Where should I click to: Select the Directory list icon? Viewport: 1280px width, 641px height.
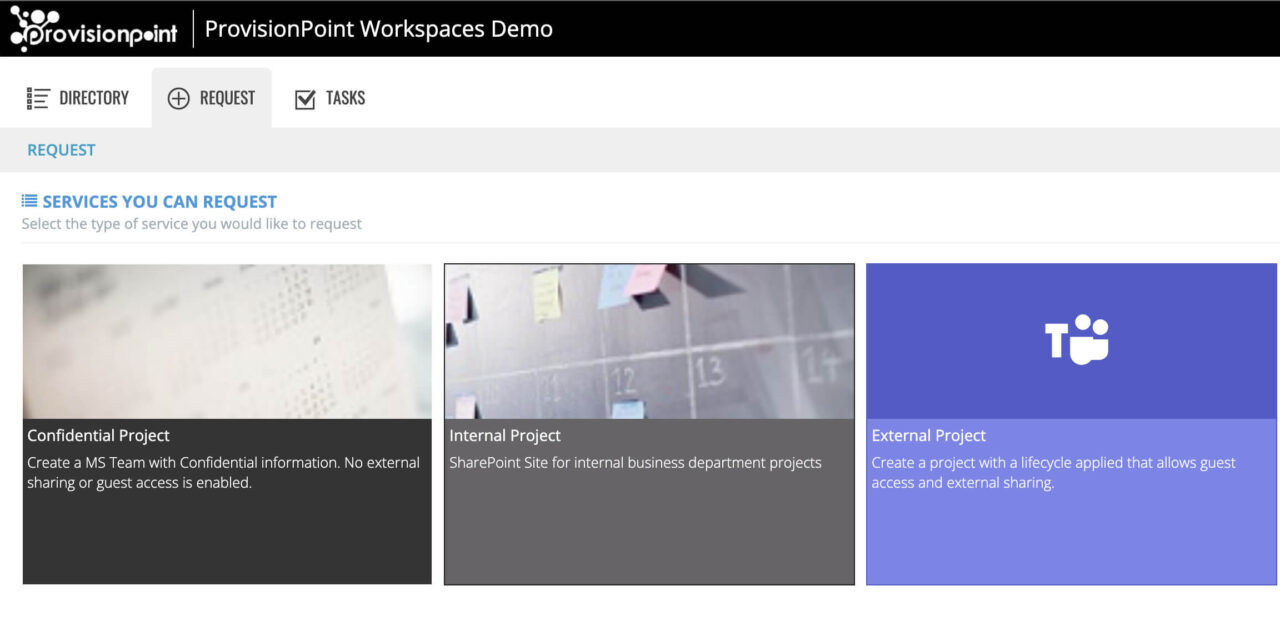37,97
